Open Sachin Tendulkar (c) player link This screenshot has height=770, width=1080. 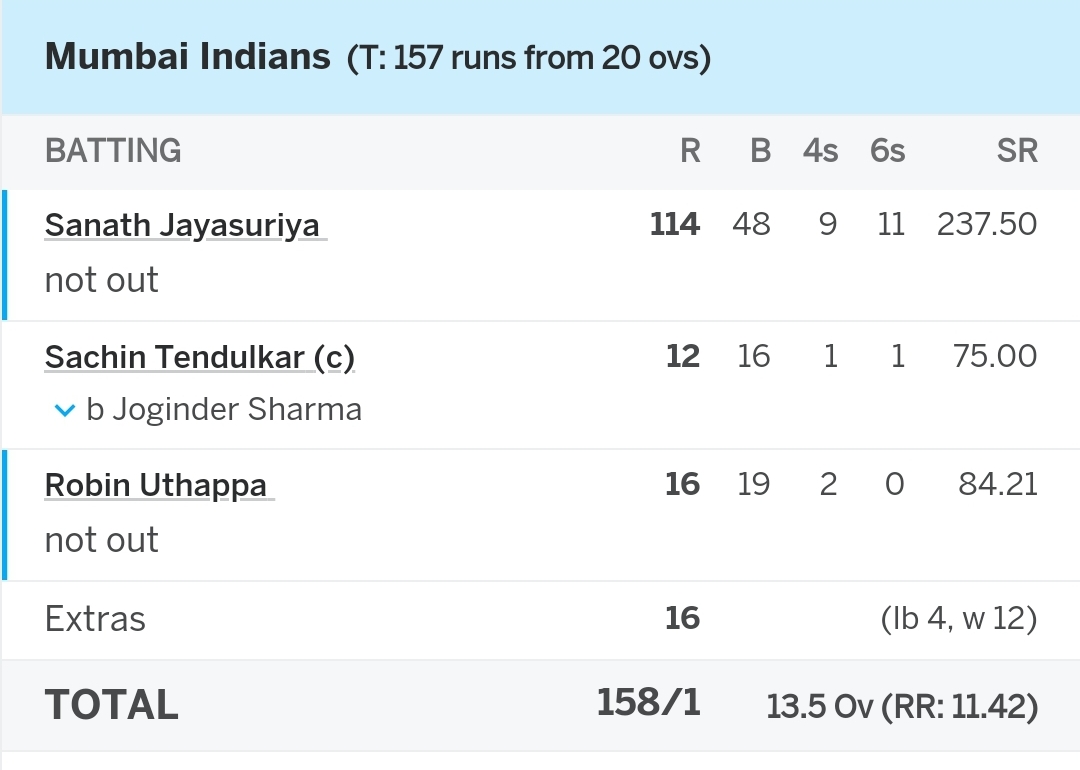click(x=200, y=357)
